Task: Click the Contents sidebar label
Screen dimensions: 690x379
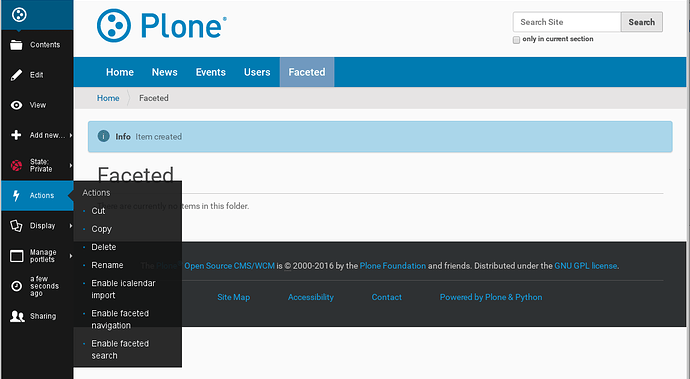Action: [x=45, y=45]
